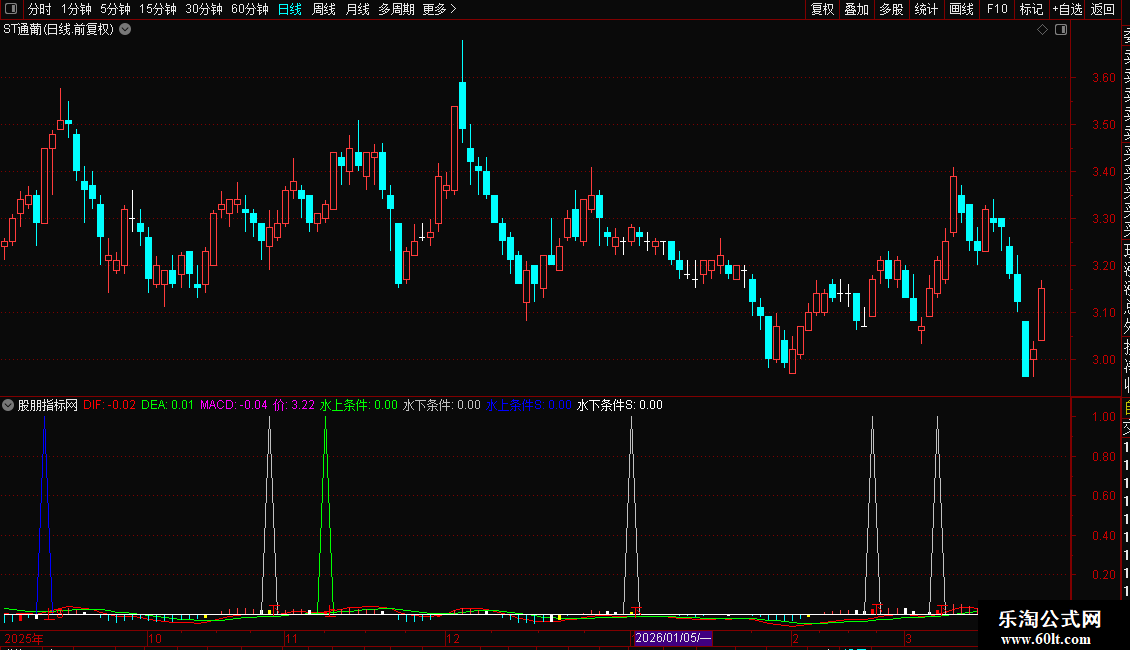Image resolution: width=1130 pixels, height=650 pixels.
Task: Switch to 分时 intraday view
Action: click(x=40, y=9)
